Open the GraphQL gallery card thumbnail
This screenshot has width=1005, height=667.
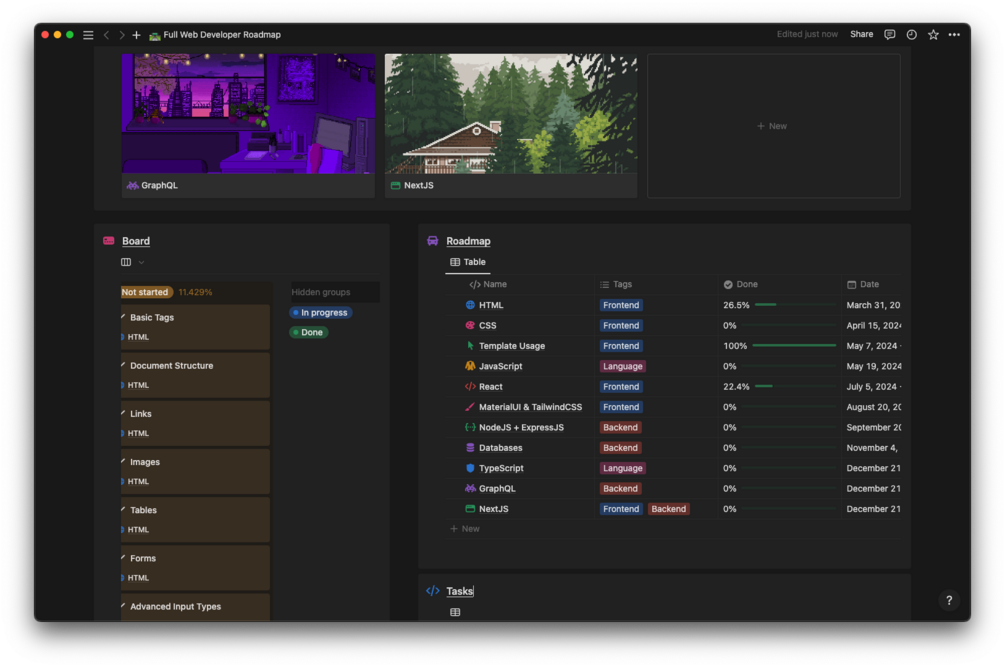tap(248, 113)
